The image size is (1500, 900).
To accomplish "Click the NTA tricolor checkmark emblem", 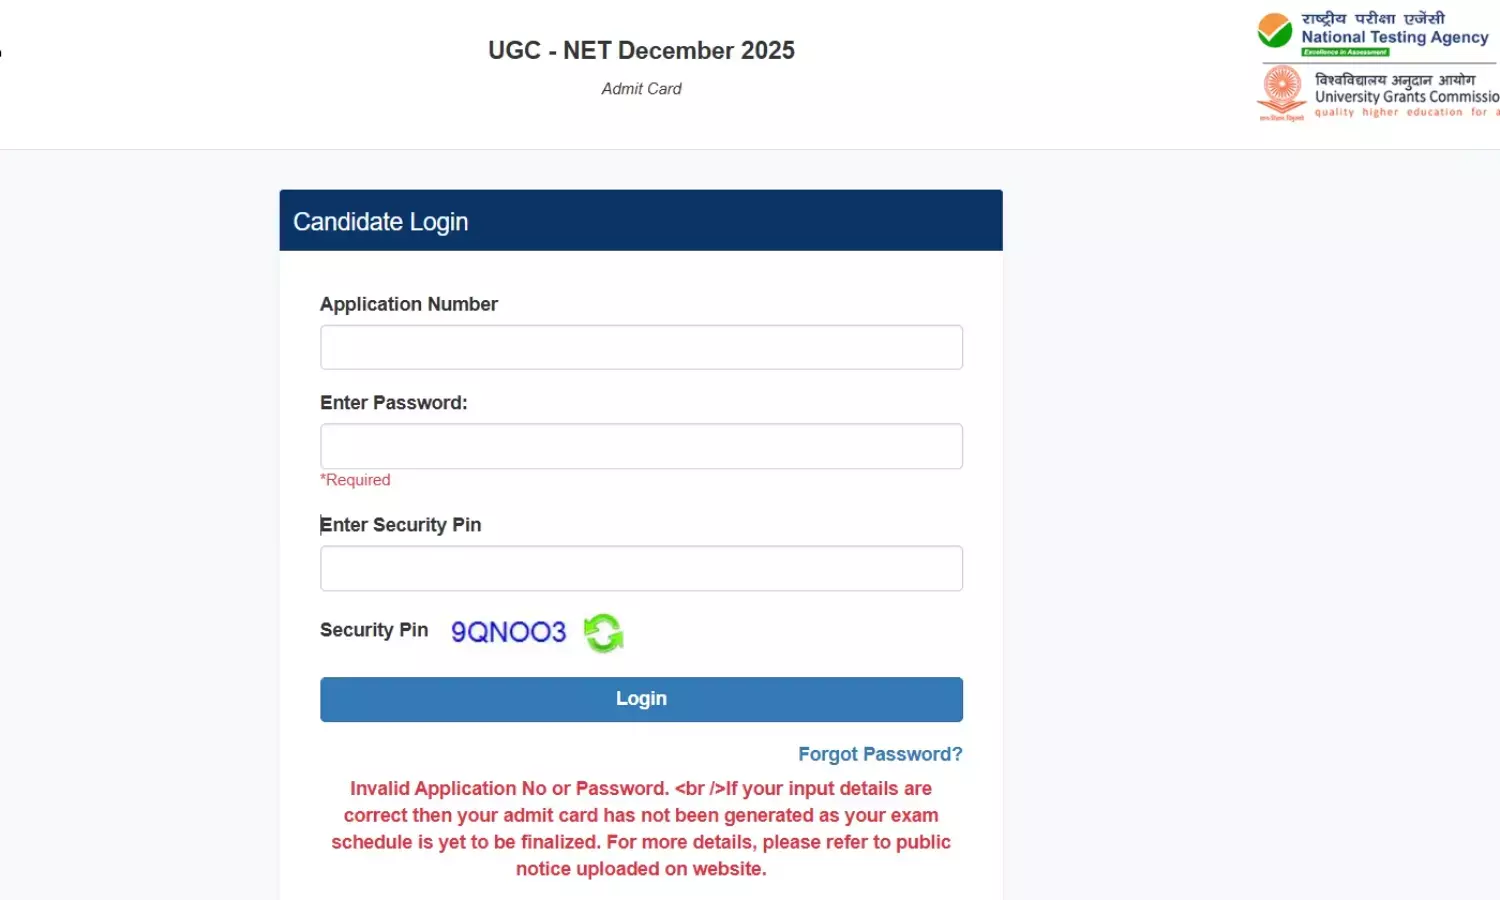I will point(1273,31).
